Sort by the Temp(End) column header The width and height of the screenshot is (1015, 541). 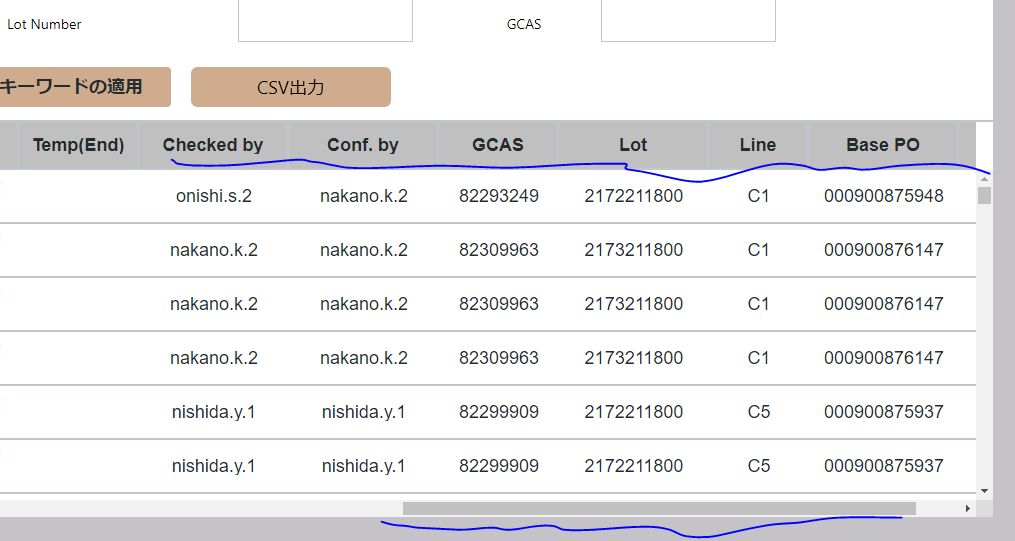[x=78, y=145]
